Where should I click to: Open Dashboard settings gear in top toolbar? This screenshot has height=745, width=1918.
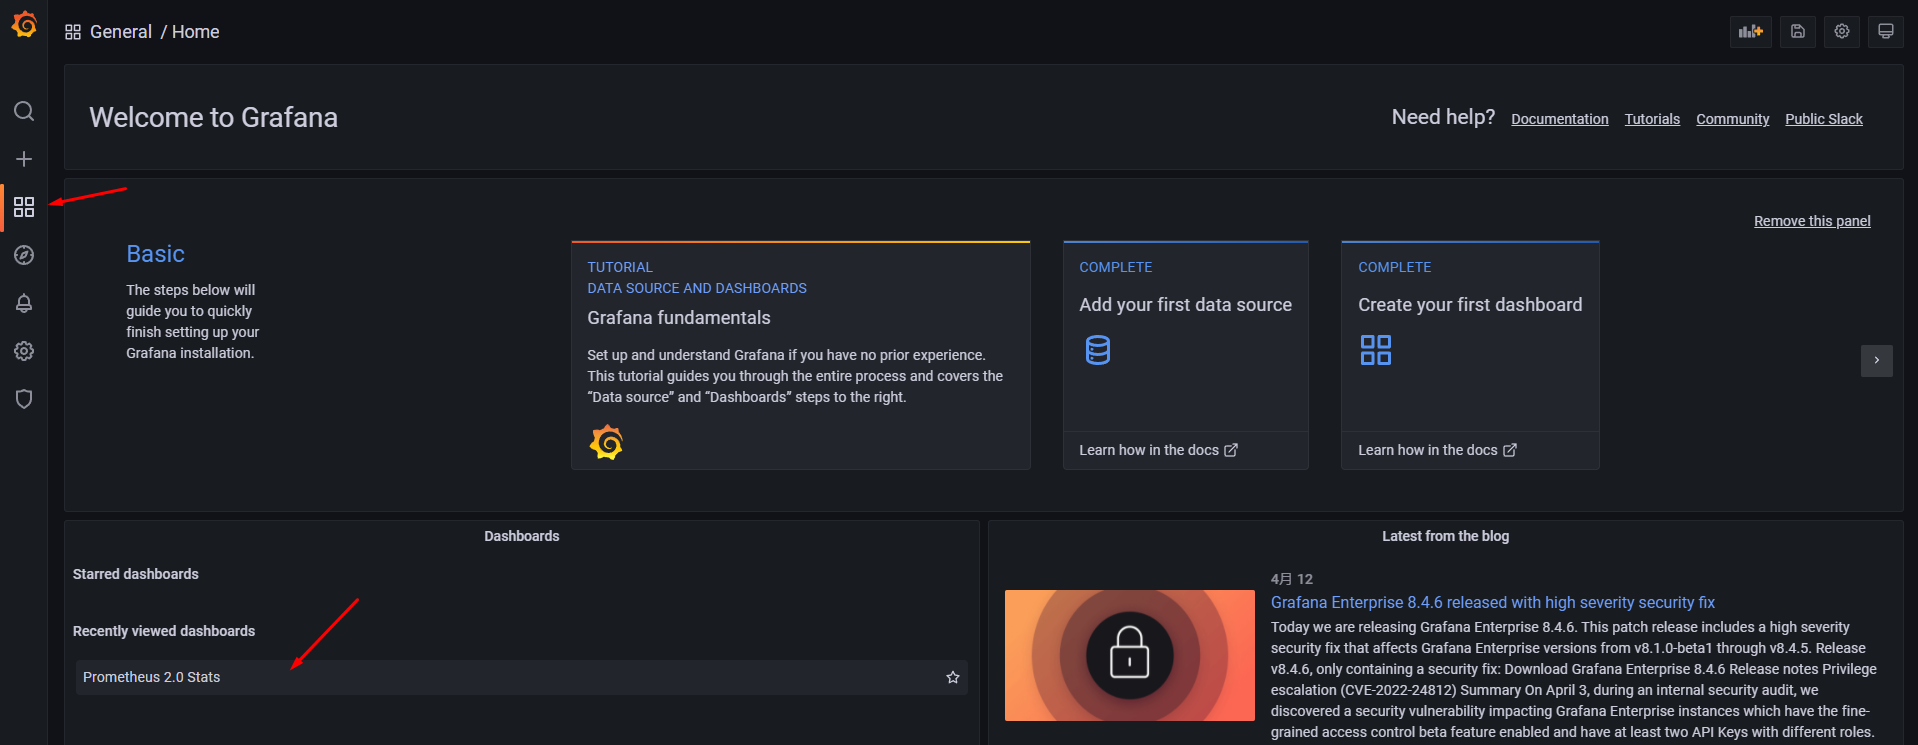pyautogui.click(x=1842, y=31)
